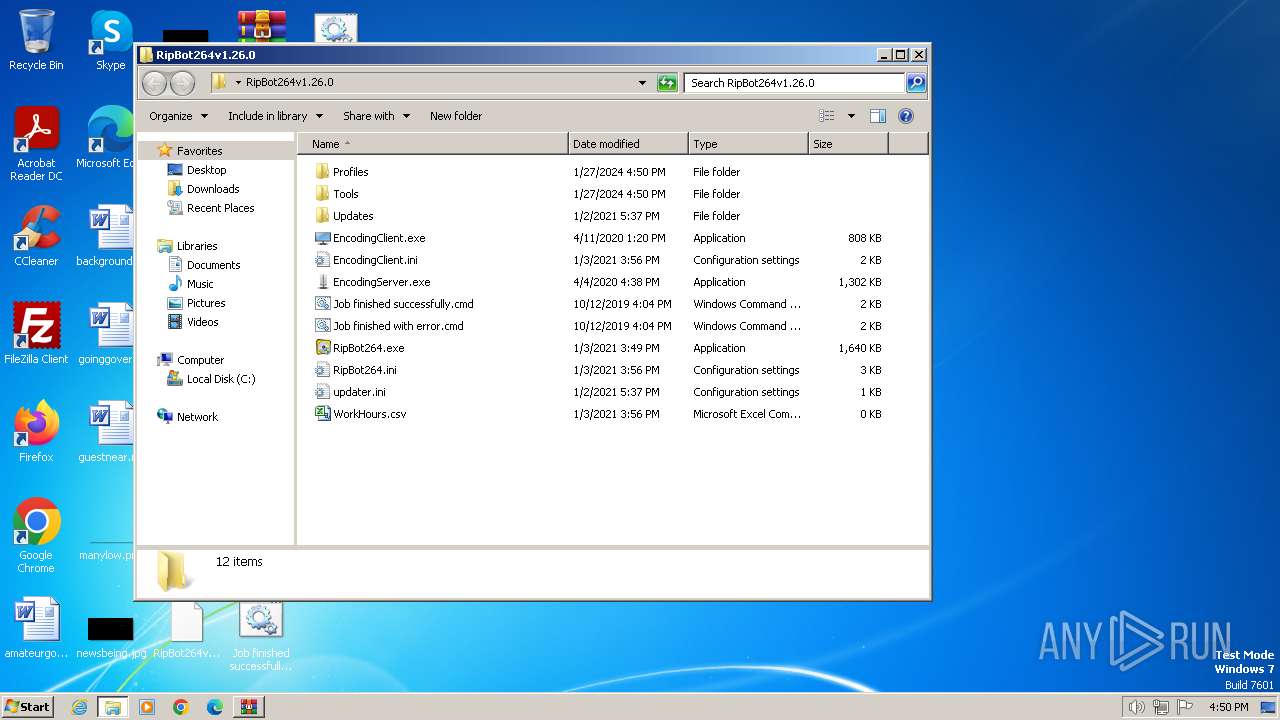Click the Back navigation arrow button

154,83
